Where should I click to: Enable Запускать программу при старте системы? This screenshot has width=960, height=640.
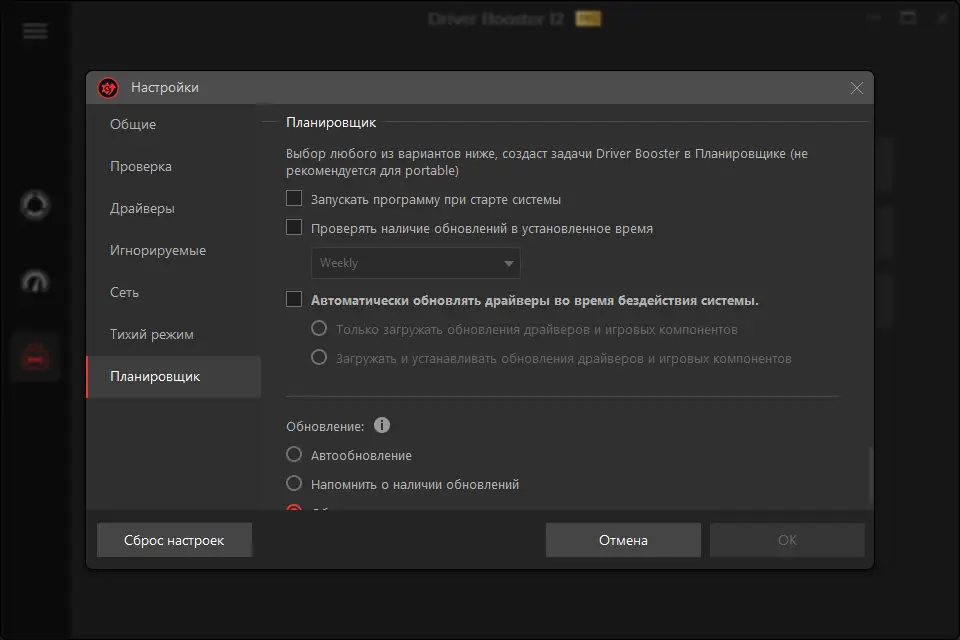point(294,198)
